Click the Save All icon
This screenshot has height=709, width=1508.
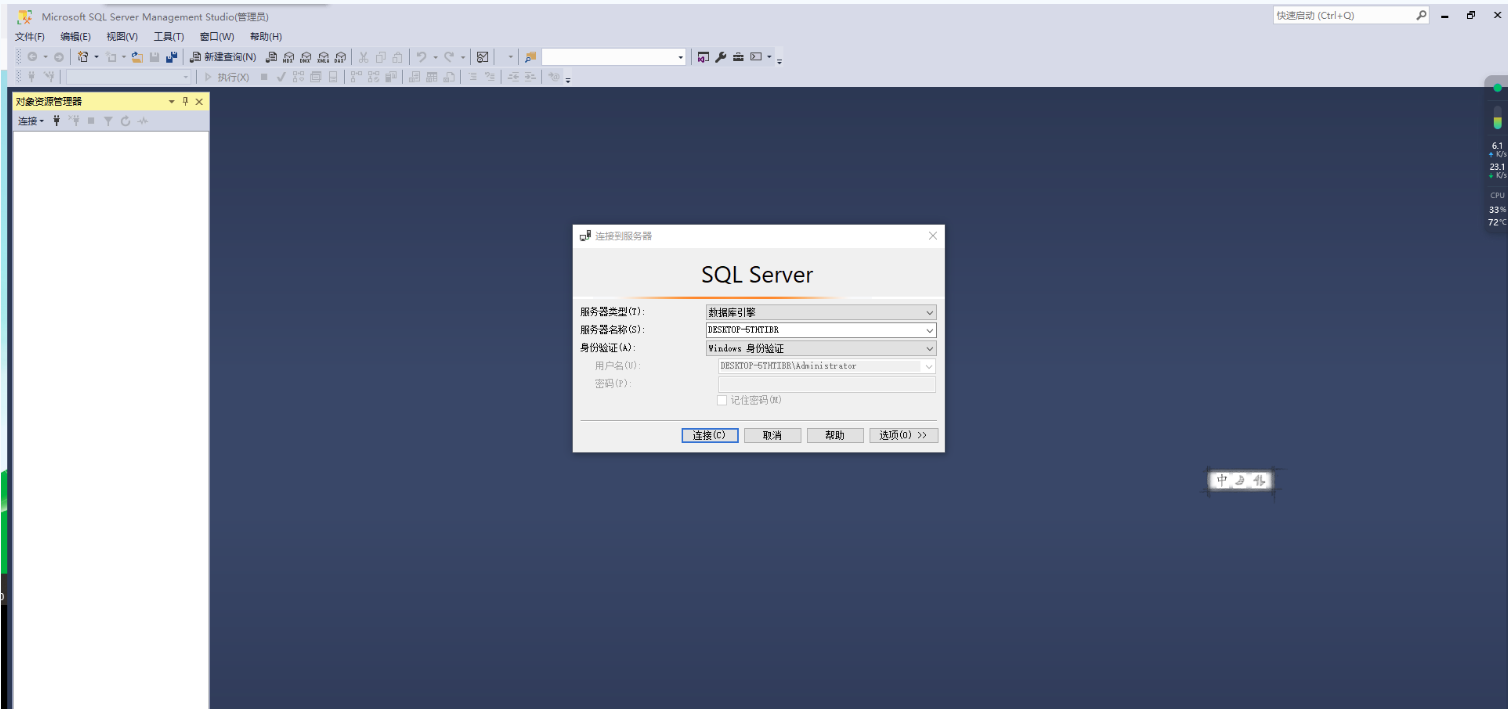click(171, 57)
